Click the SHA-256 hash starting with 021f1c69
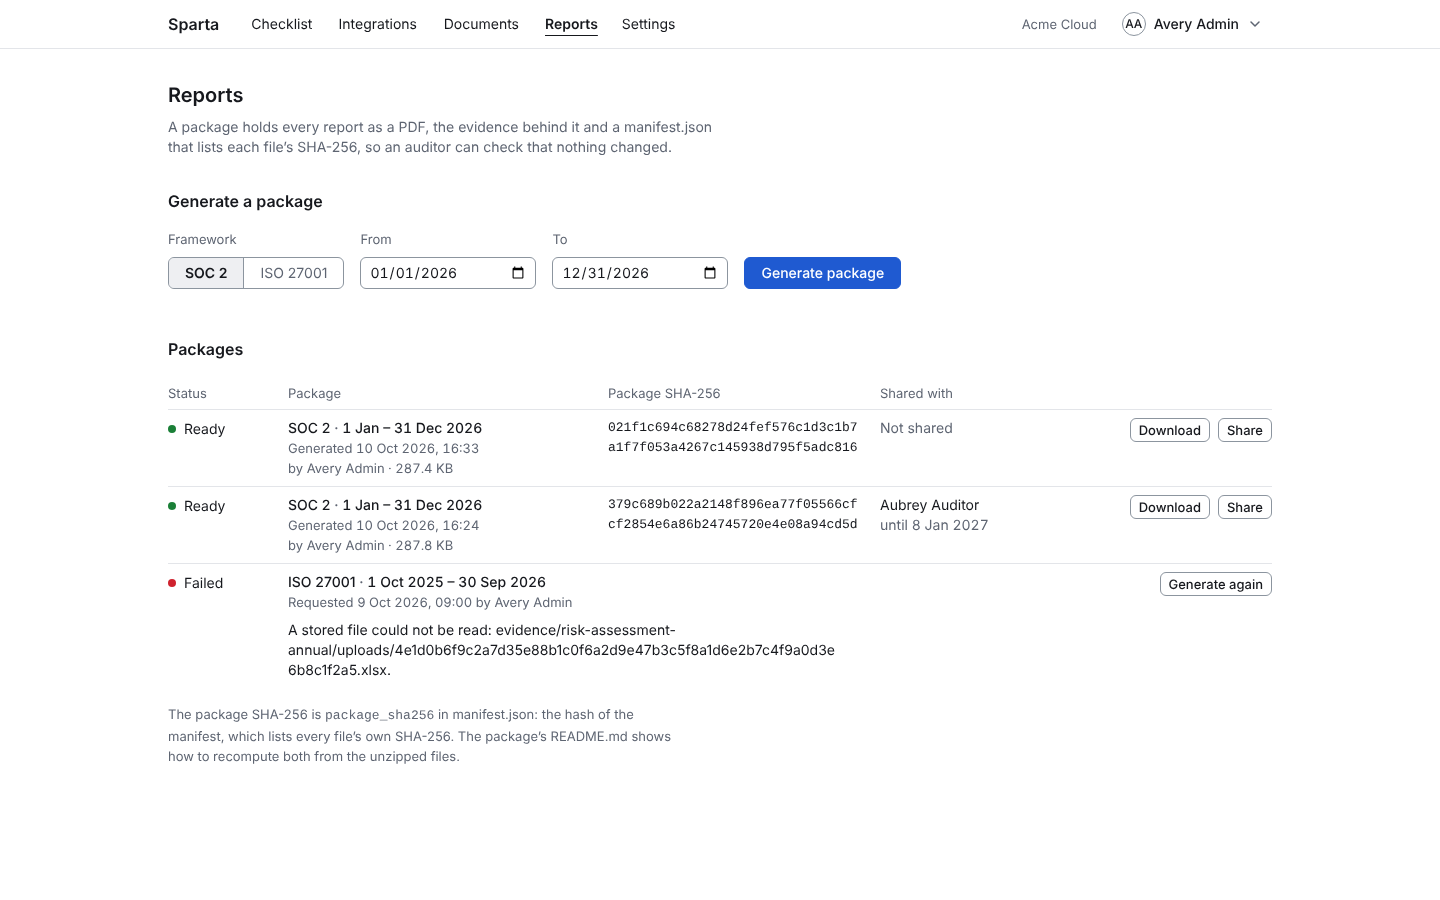 732,437
